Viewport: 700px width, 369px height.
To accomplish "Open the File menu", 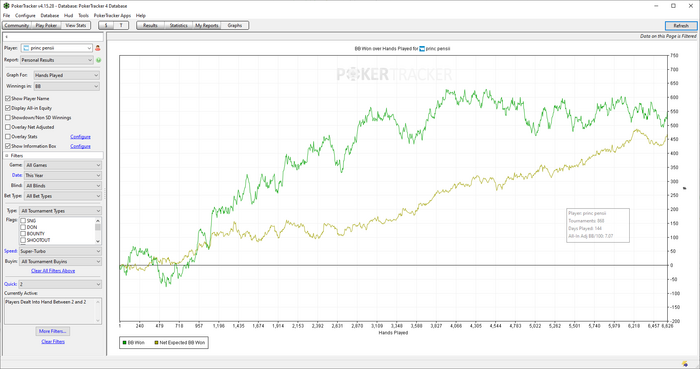I will tap(6, 16).
